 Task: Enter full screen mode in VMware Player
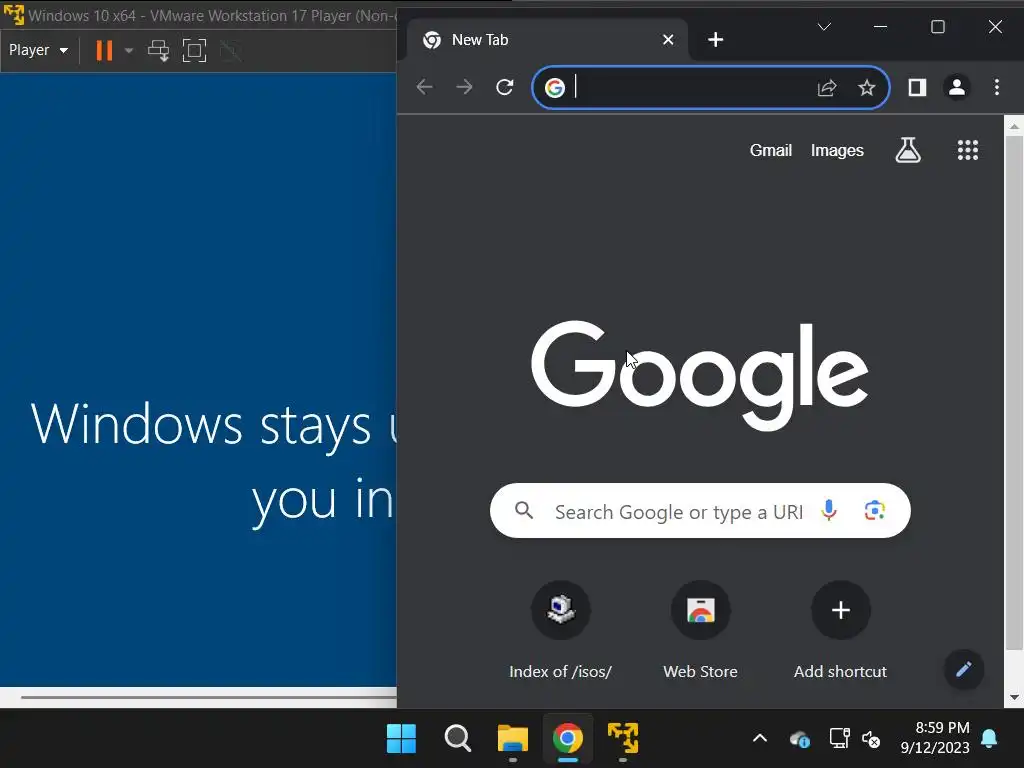tap(194, 50)
